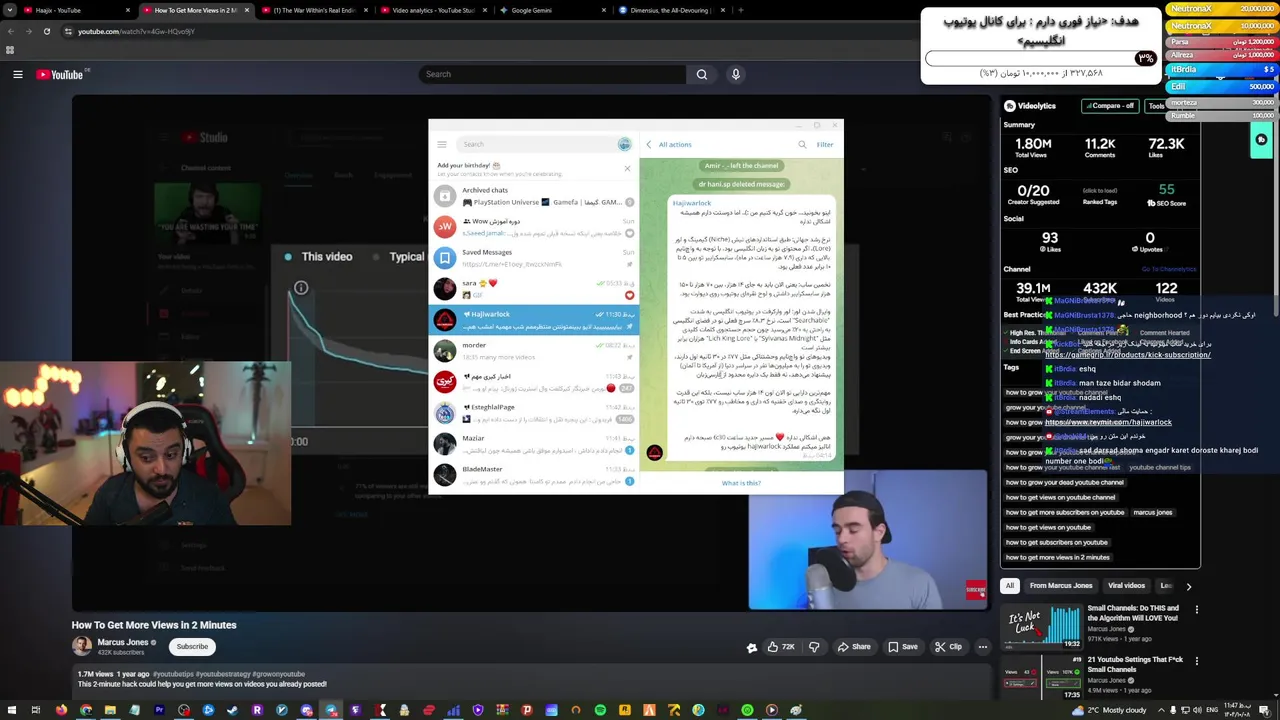This screenshot has width=1280, height=720.
Task: Open options for 21 Youtube Settings video
Action: click(1196, 661)
